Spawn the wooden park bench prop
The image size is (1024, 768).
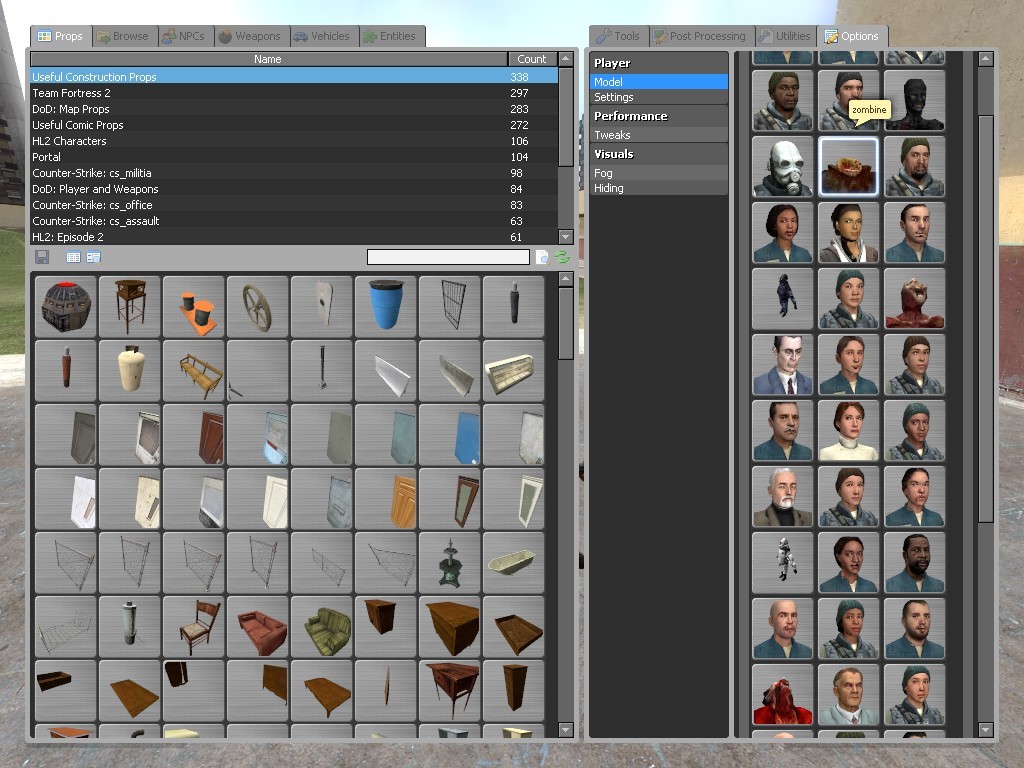click(x=193, y=370)
